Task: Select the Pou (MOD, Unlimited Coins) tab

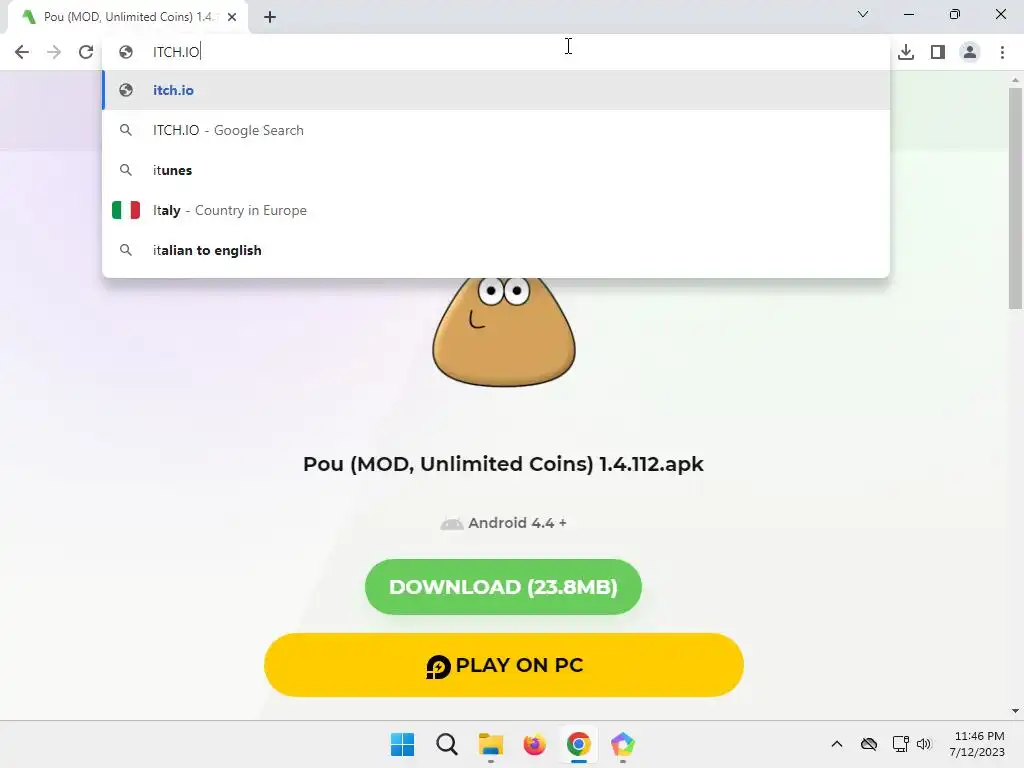Action: [128, 17]
